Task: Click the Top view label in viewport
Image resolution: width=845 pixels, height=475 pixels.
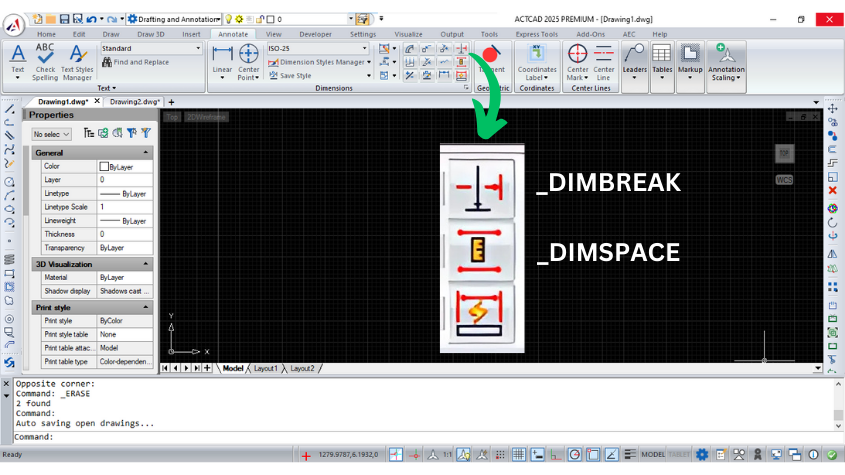Action: (172, 117)
